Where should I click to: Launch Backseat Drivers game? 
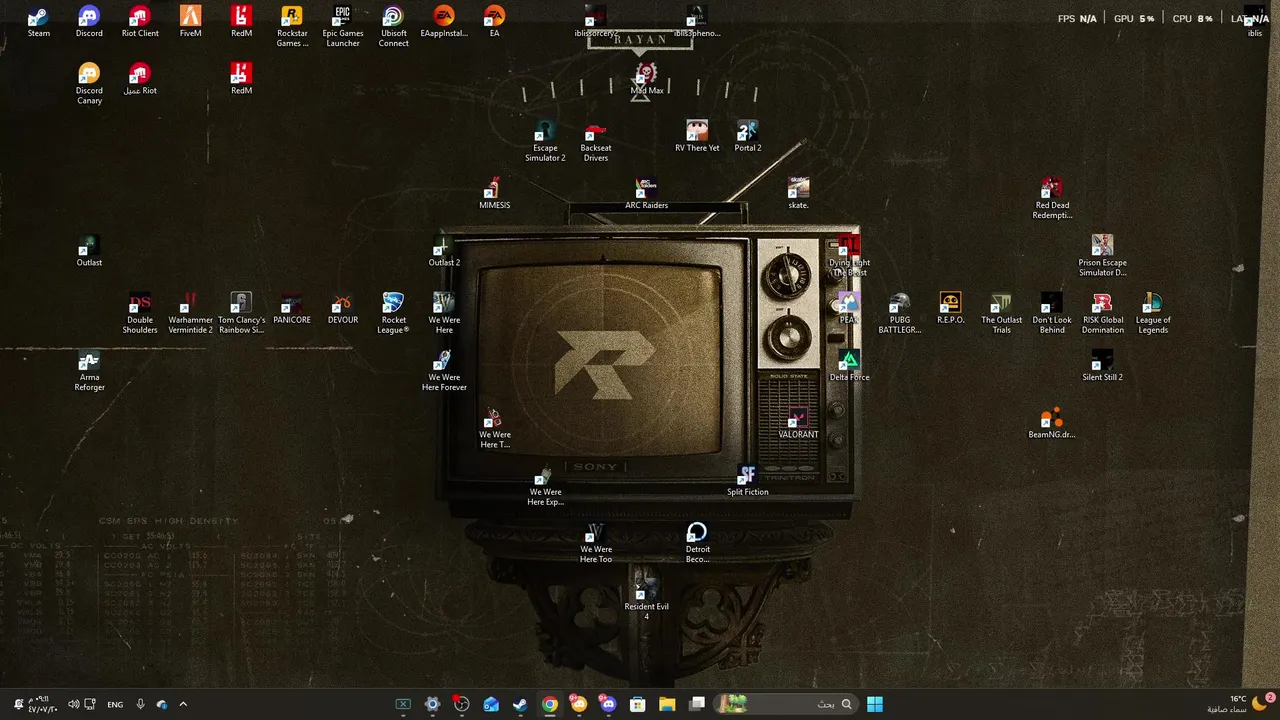point(596,141)
